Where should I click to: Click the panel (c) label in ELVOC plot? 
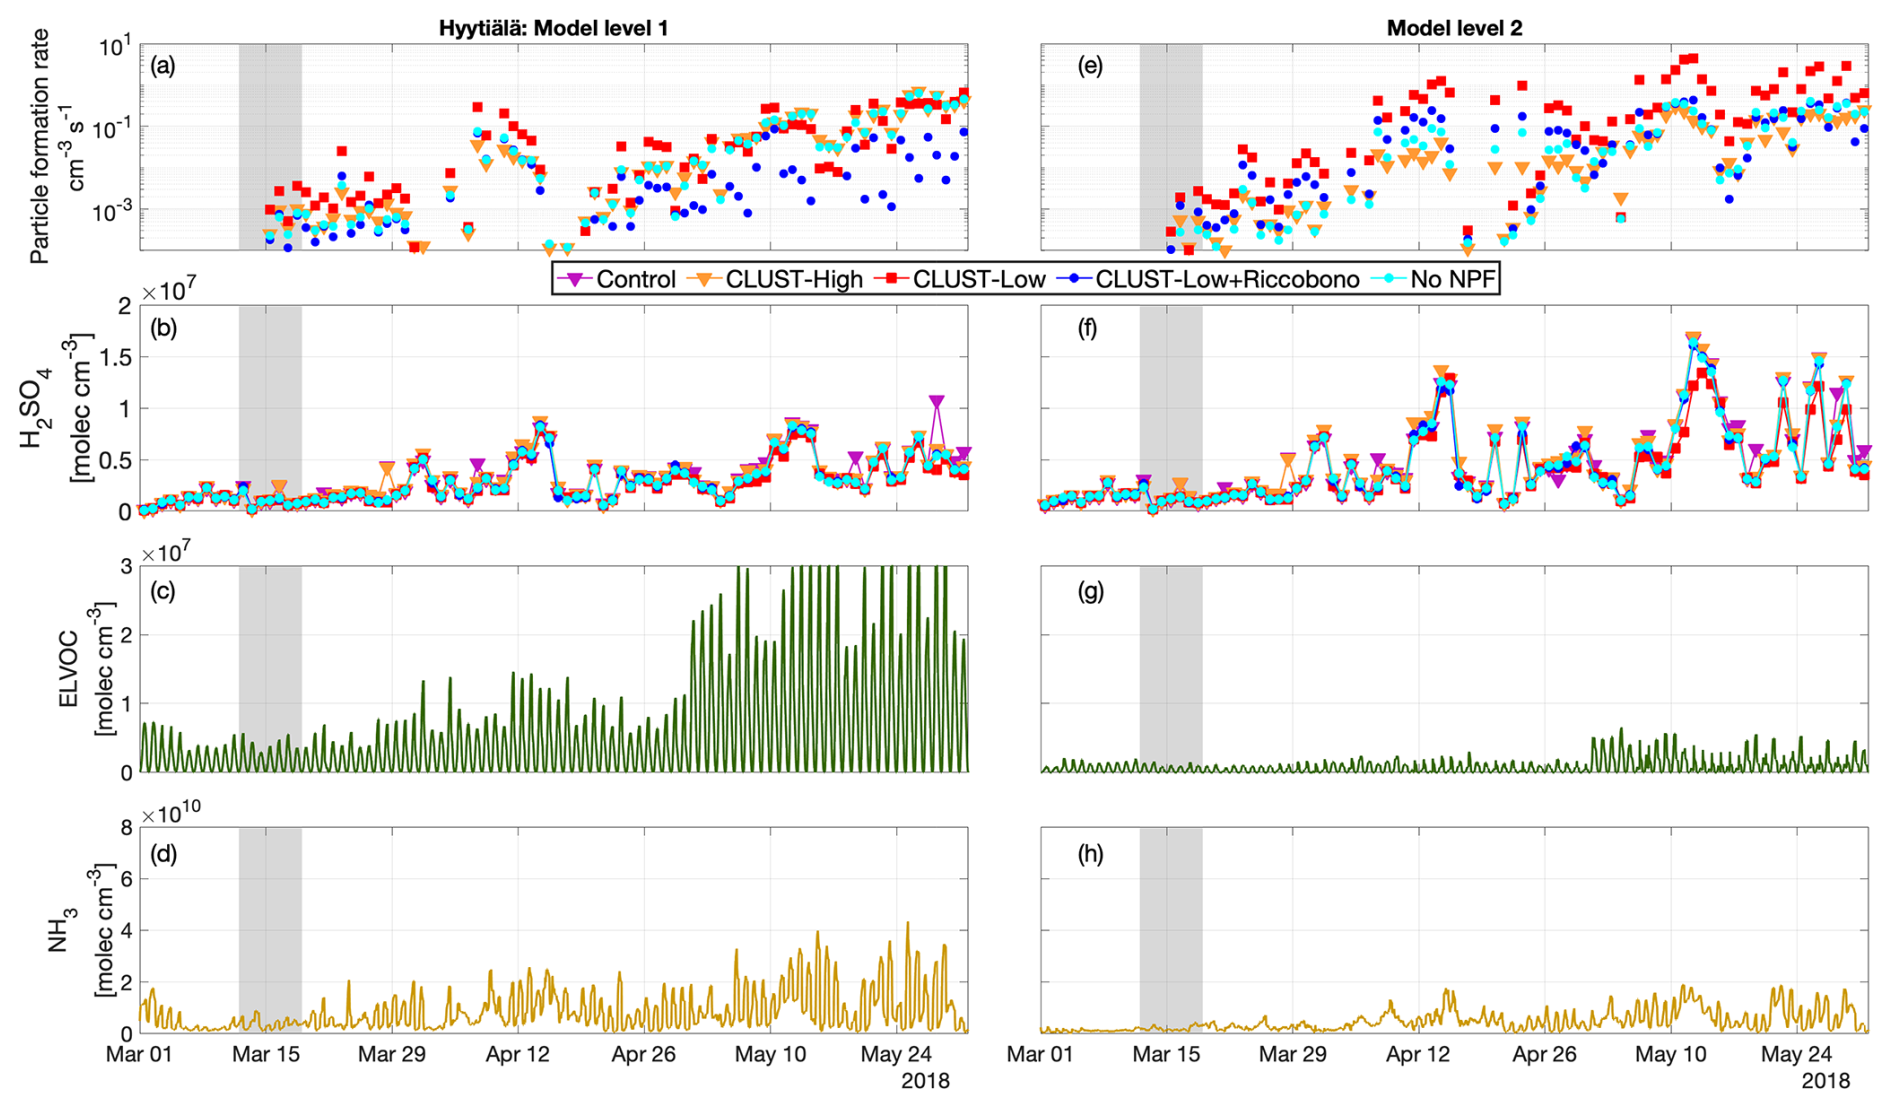click(162, 591)
